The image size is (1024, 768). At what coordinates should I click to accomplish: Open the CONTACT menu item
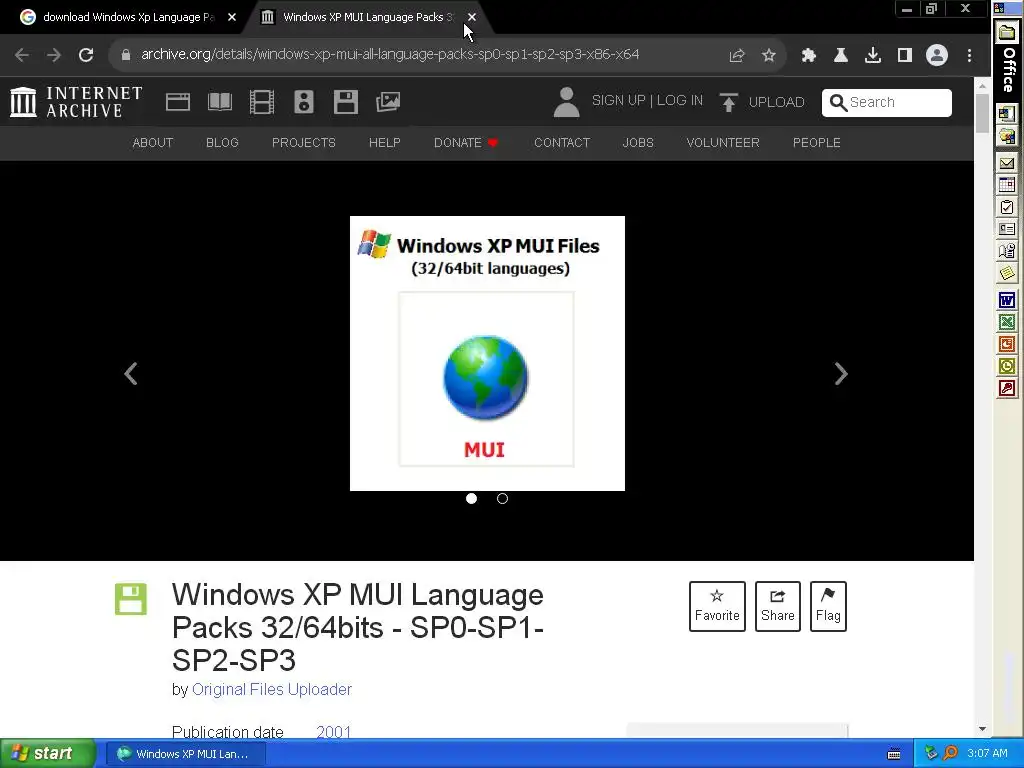tap(562, 142)
